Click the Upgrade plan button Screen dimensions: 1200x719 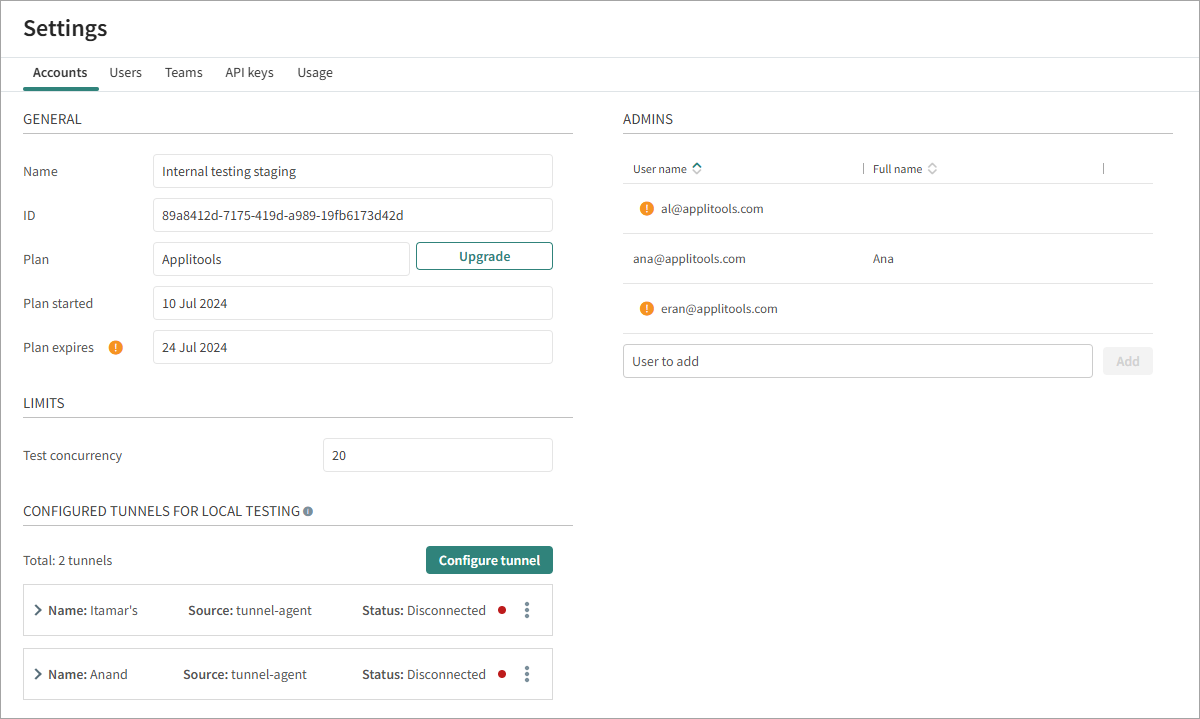pyautogui.click(x=485, y=256)
